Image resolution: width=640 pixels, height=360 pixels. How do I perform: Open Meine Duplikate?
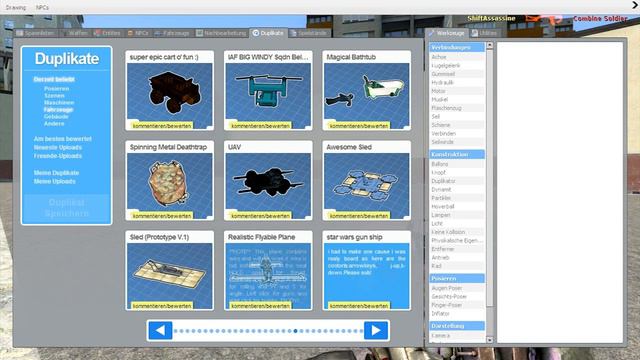point(56,173)
